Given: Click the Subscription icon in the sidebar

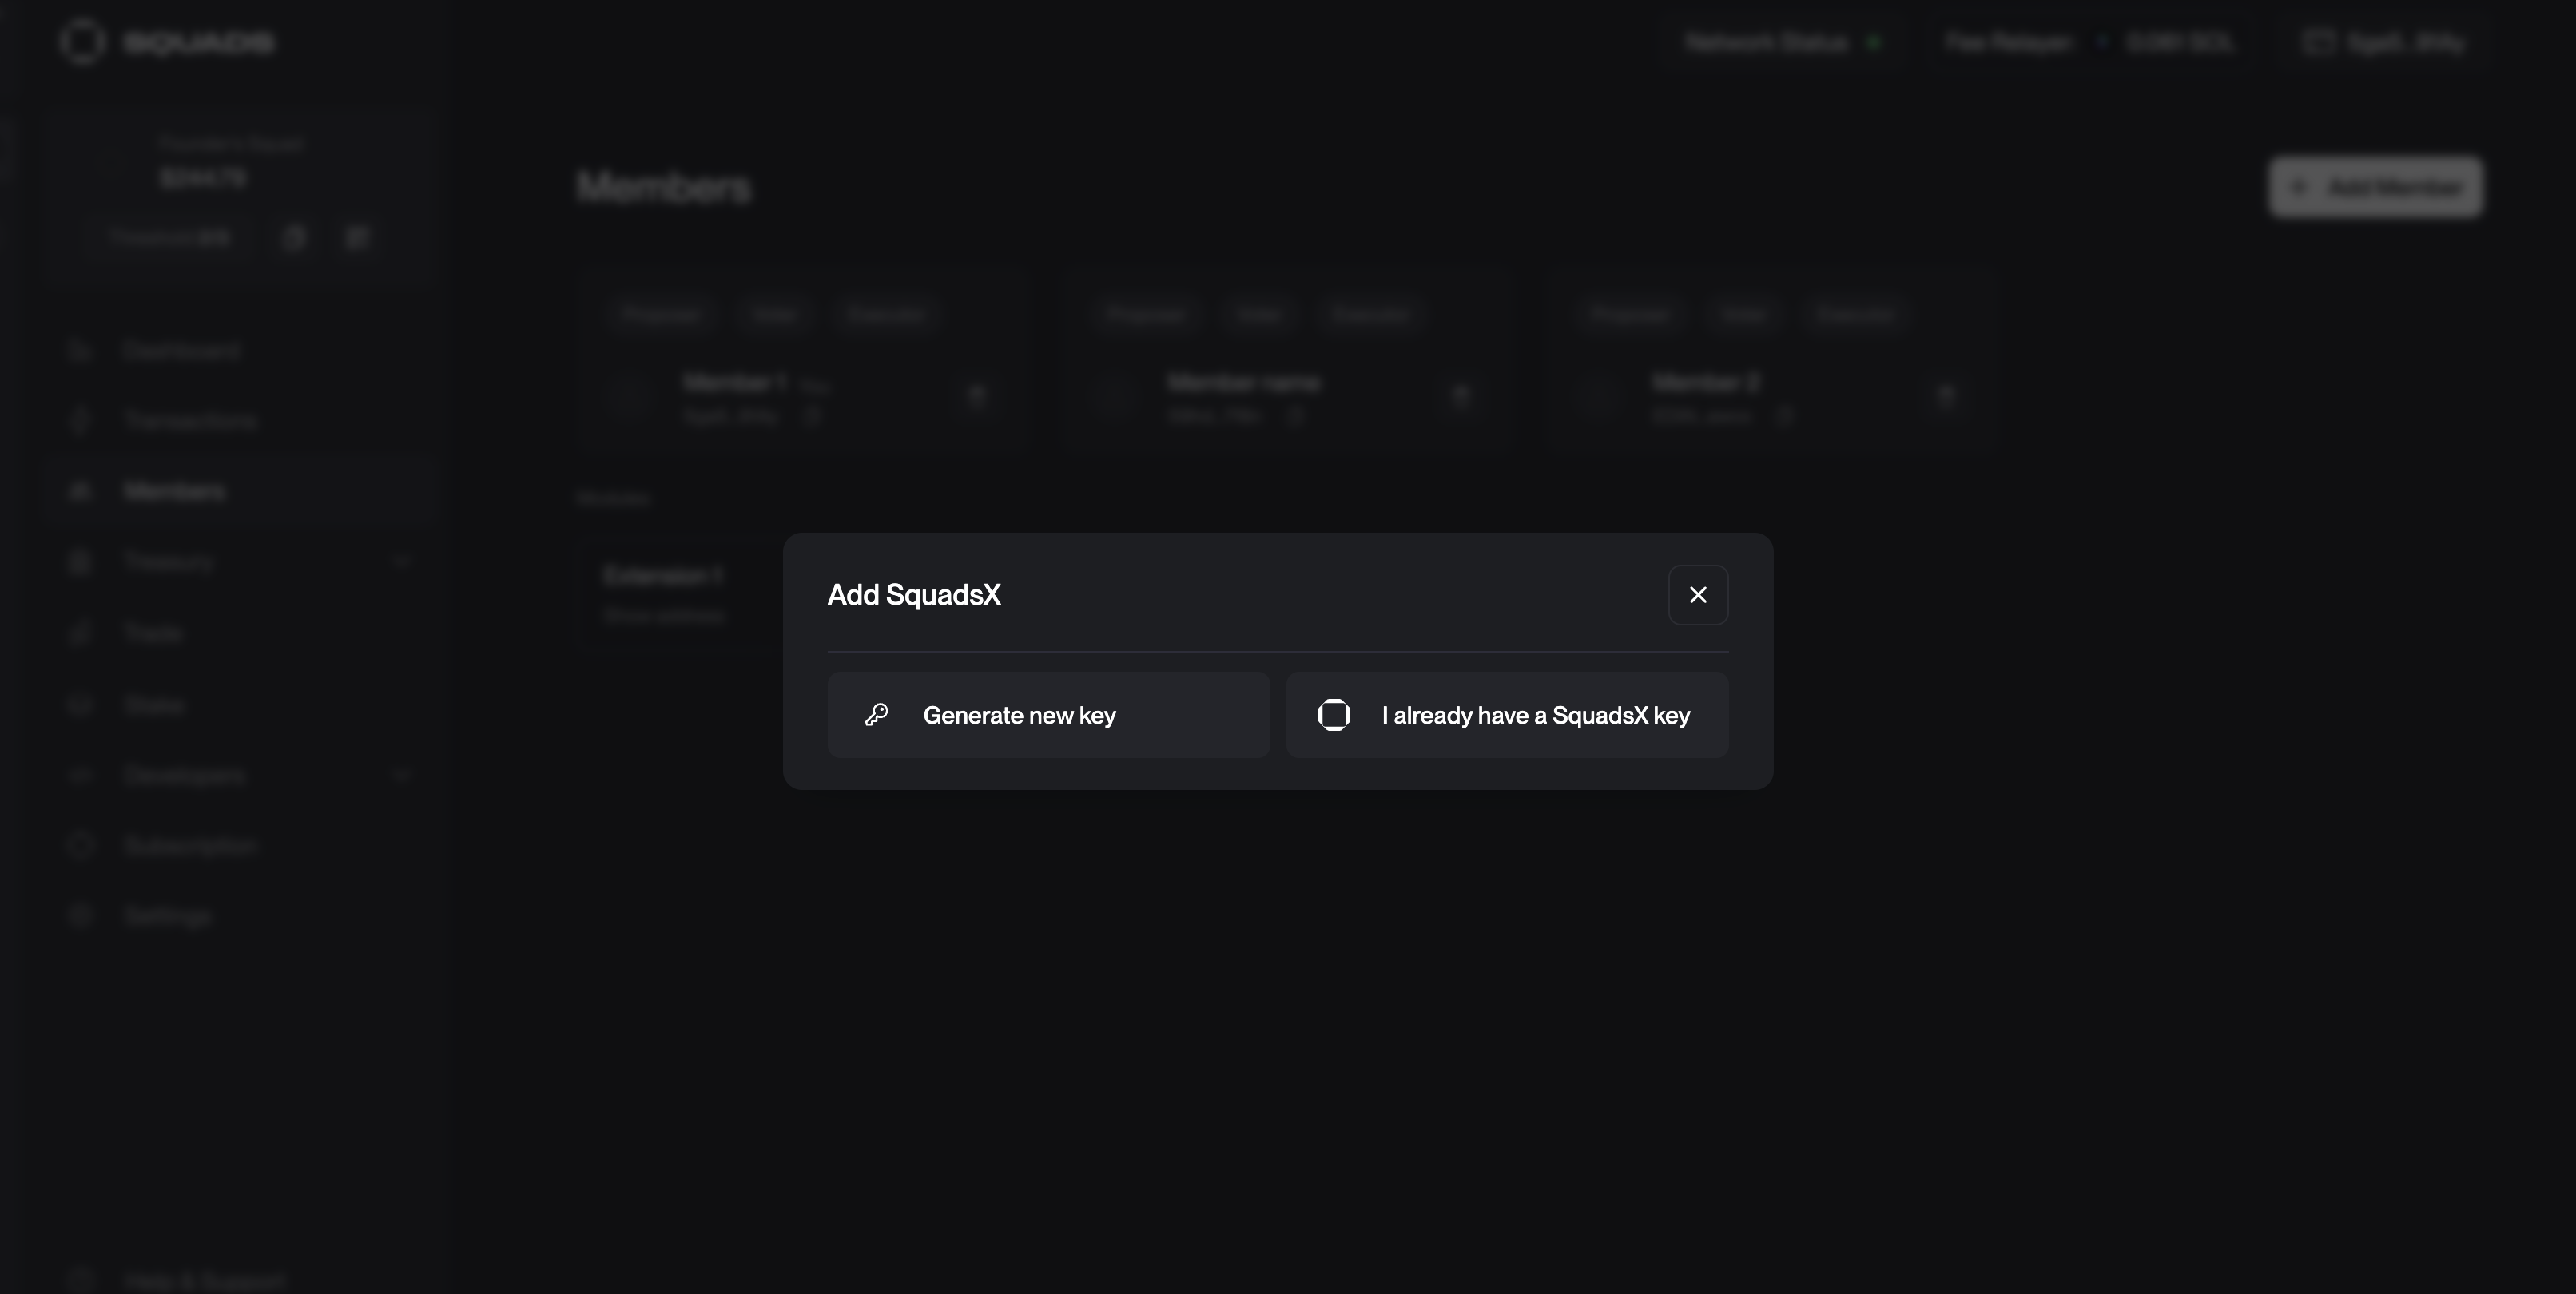Looking at the screenshot, I should (x=81, y=846).
